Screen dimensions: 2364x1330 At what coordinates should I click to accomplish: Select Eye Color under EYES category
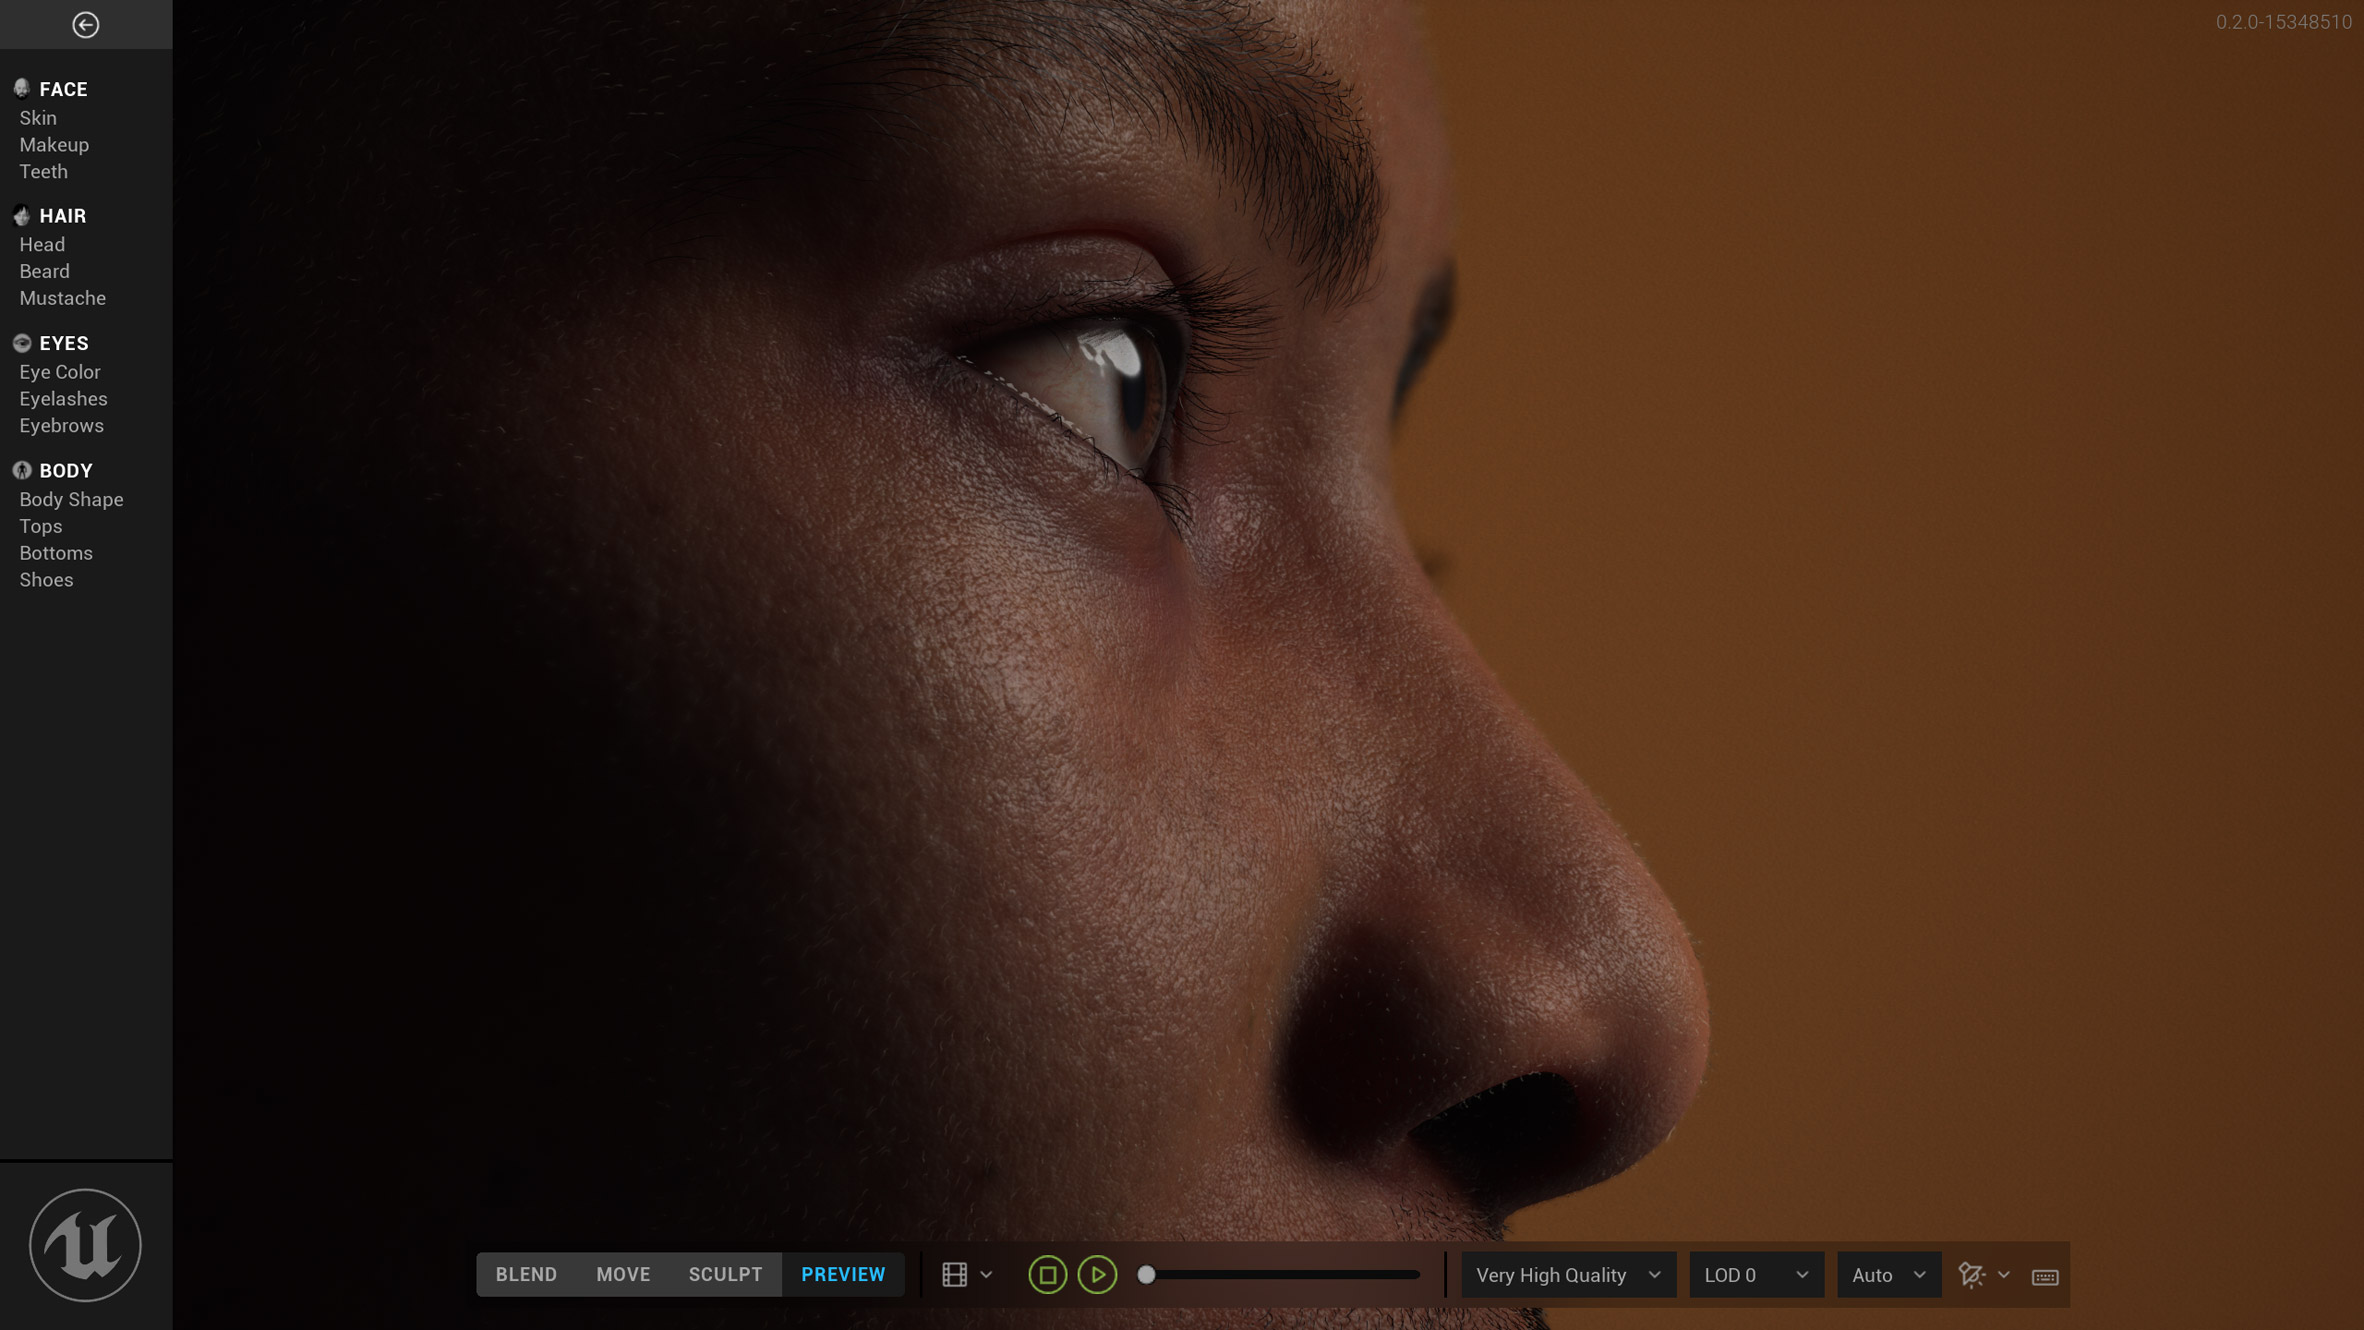[x=60, y=372]
